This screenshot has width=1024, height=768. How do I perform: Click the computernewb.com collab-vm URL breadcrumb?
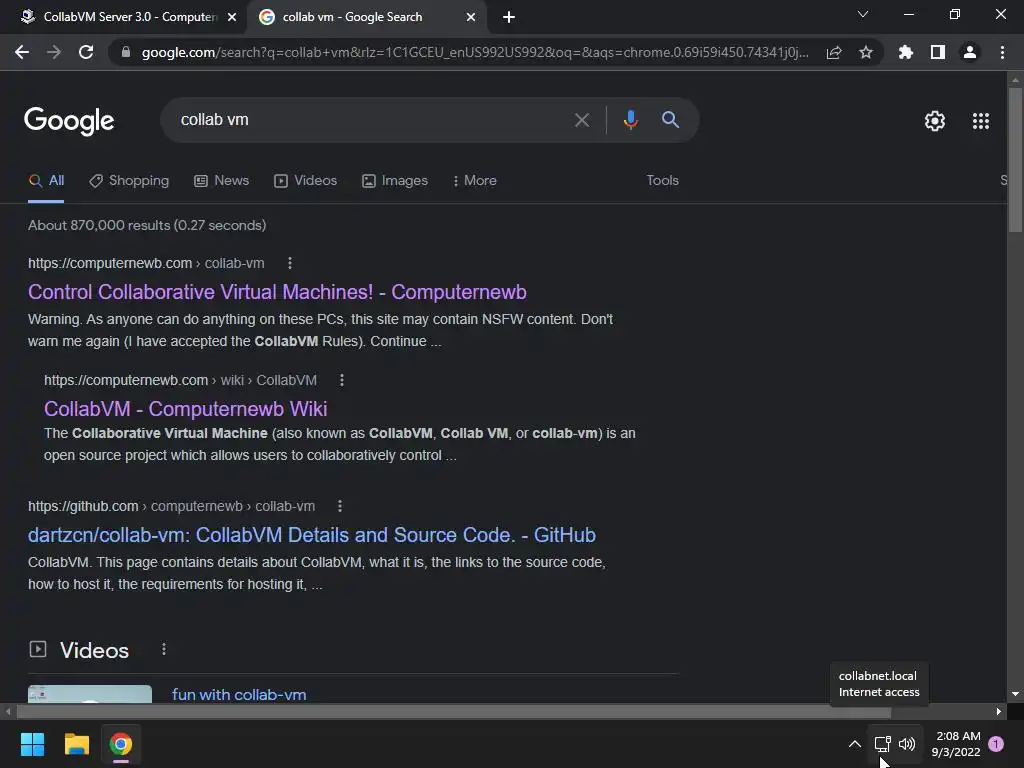point(146,263)
